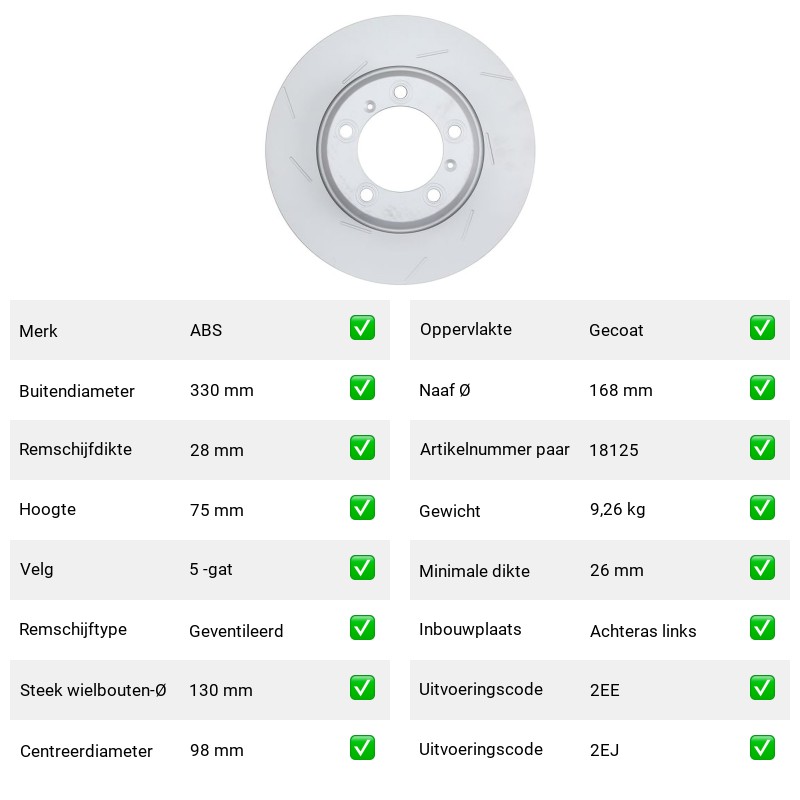Image resolution: width=800 pixels, height=800 pixels.
Task: Click the Artikelnummer paar value 18125
Action: pos(614,450)
